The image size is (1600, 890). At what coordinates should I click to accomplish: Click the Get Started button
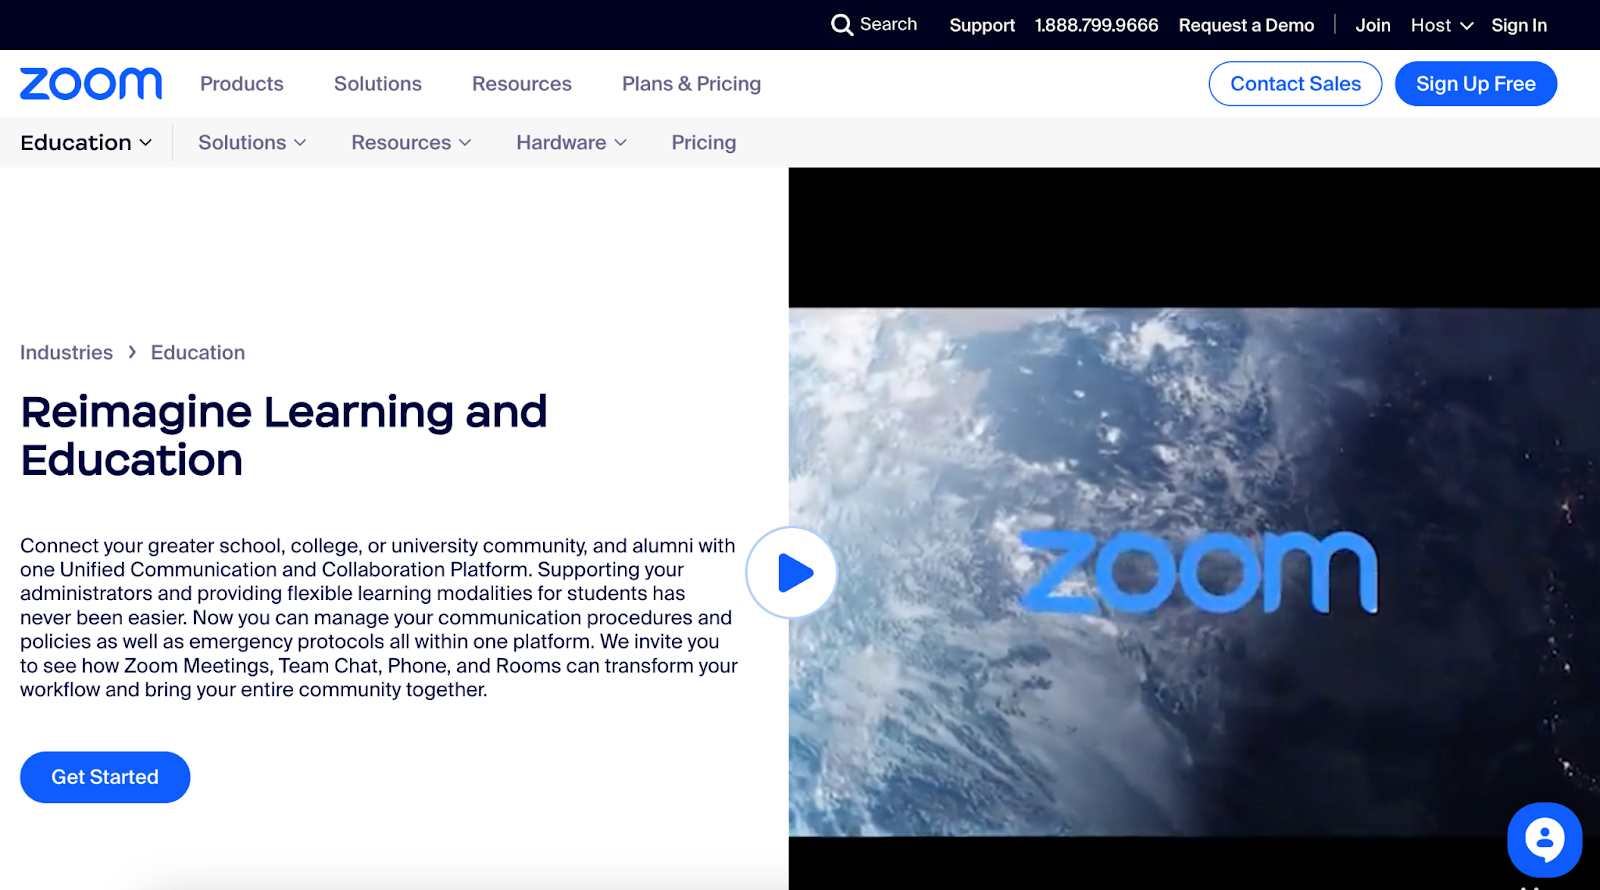pos(105,777)
